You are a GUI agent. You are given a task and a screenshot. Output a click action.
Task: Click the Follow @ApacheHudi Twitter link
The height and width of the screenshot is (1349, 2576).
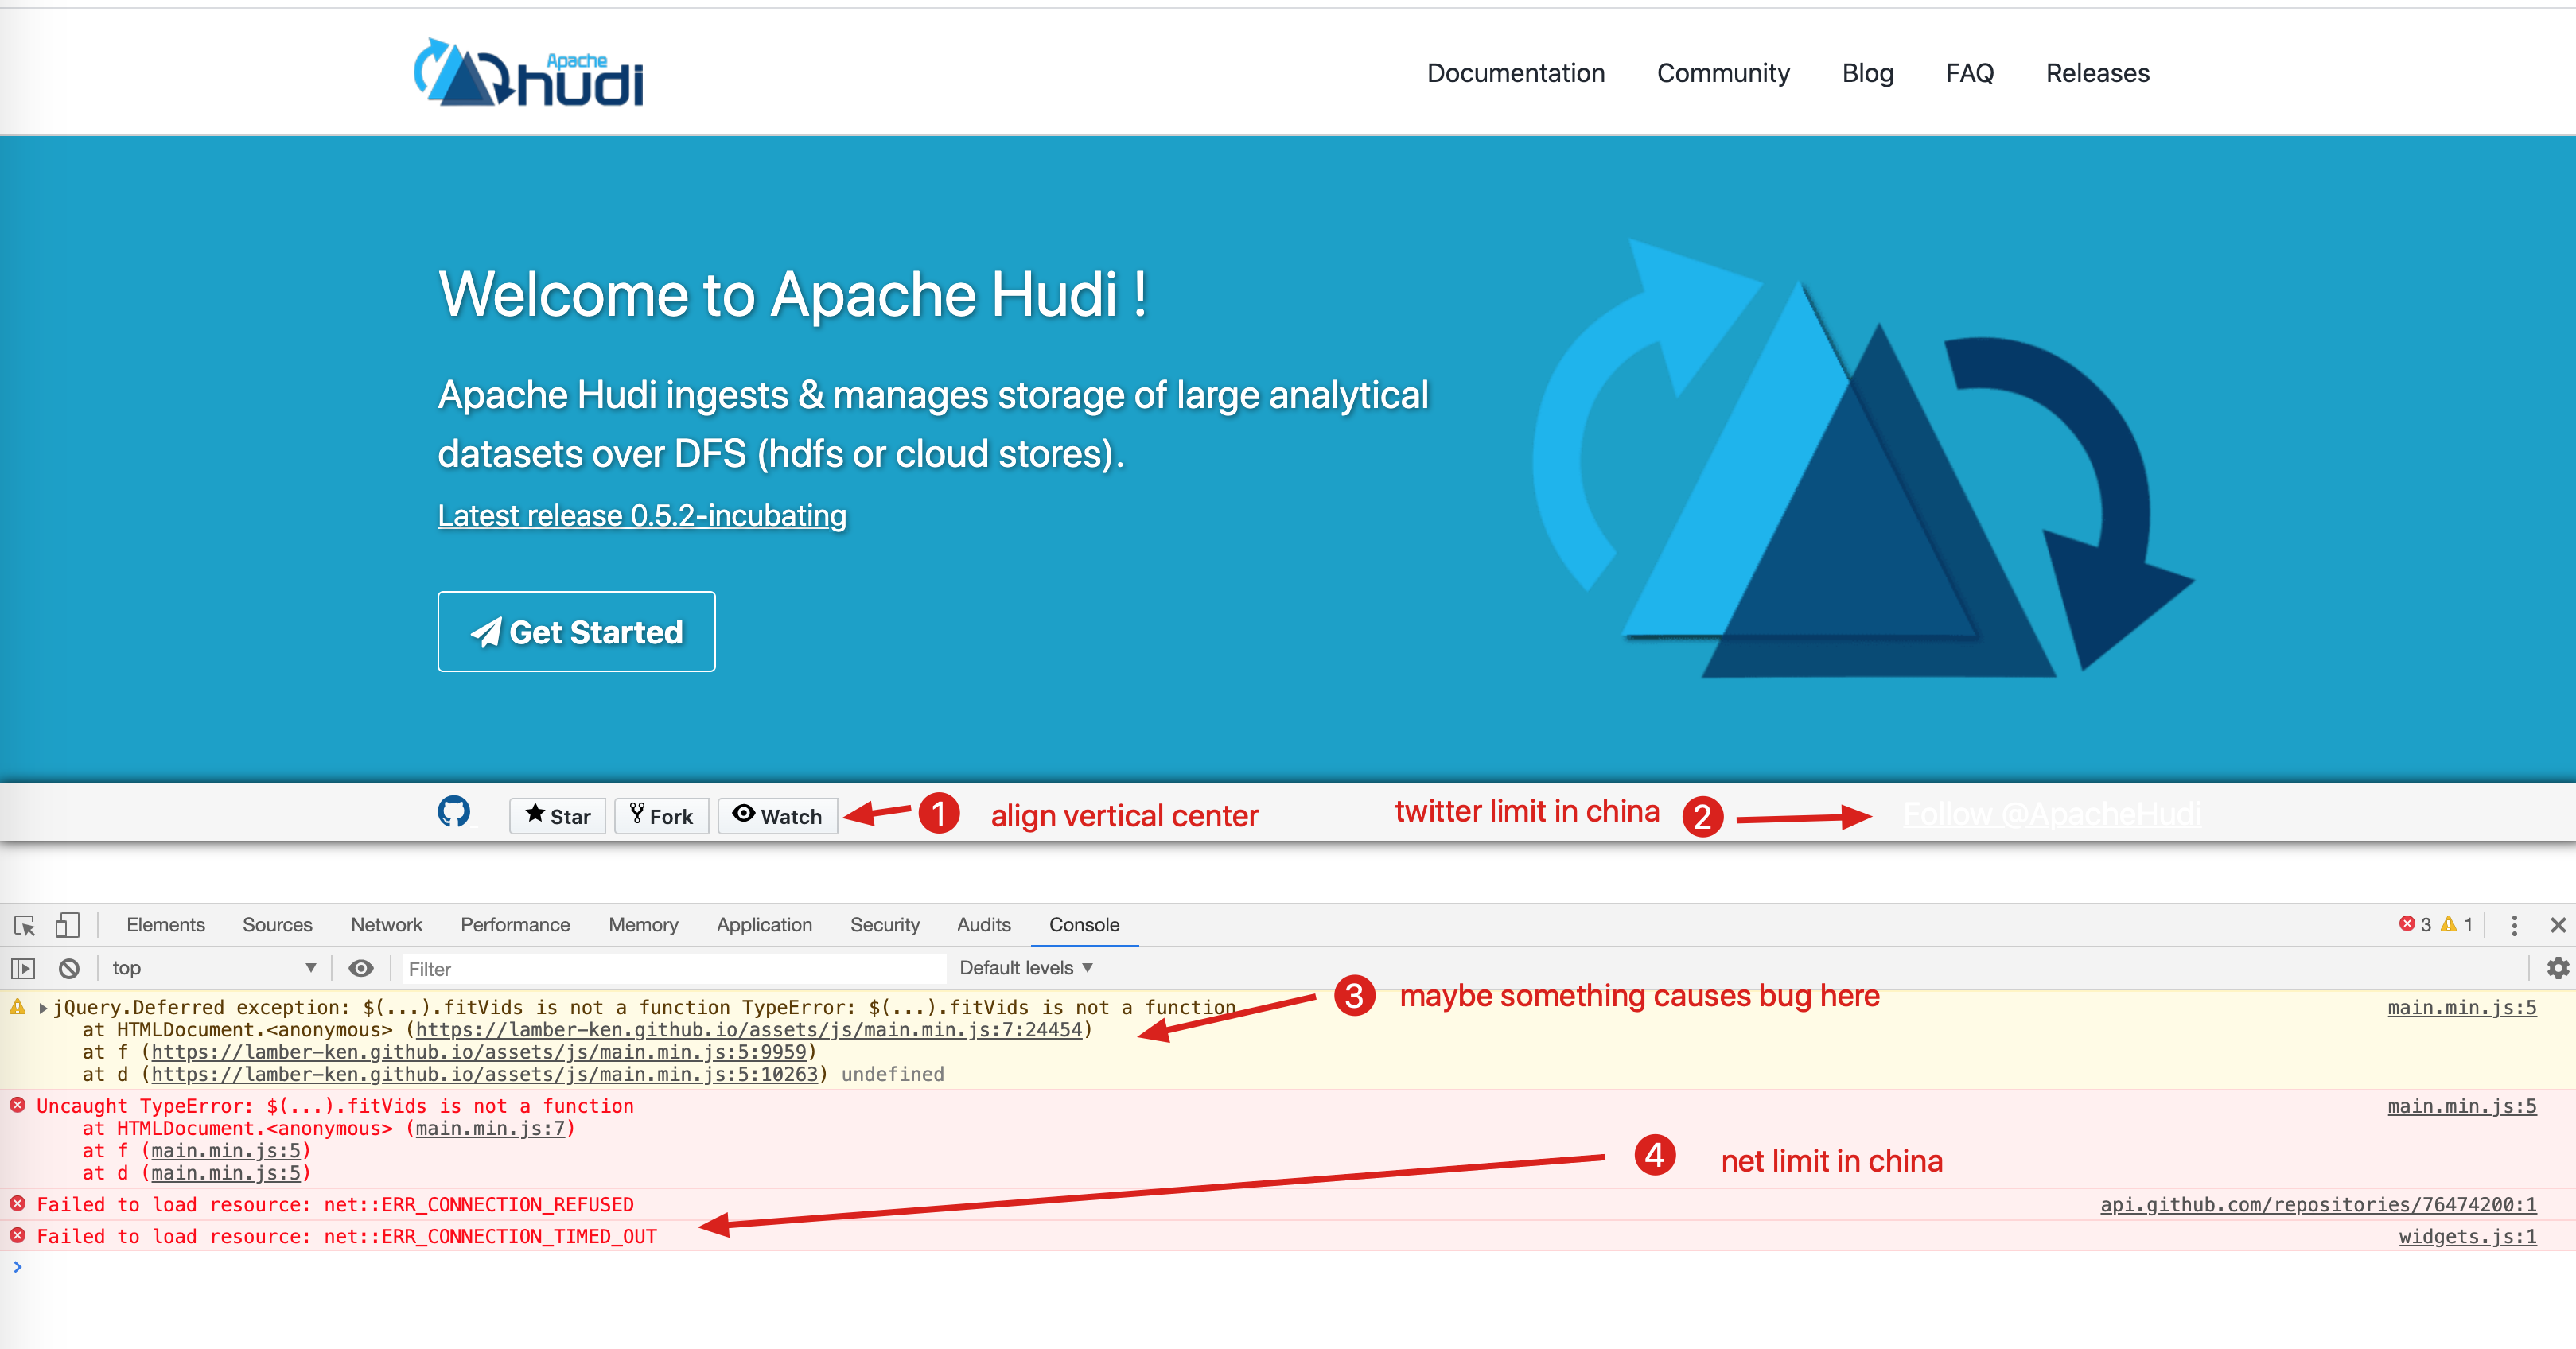(x=2052, y=814)
